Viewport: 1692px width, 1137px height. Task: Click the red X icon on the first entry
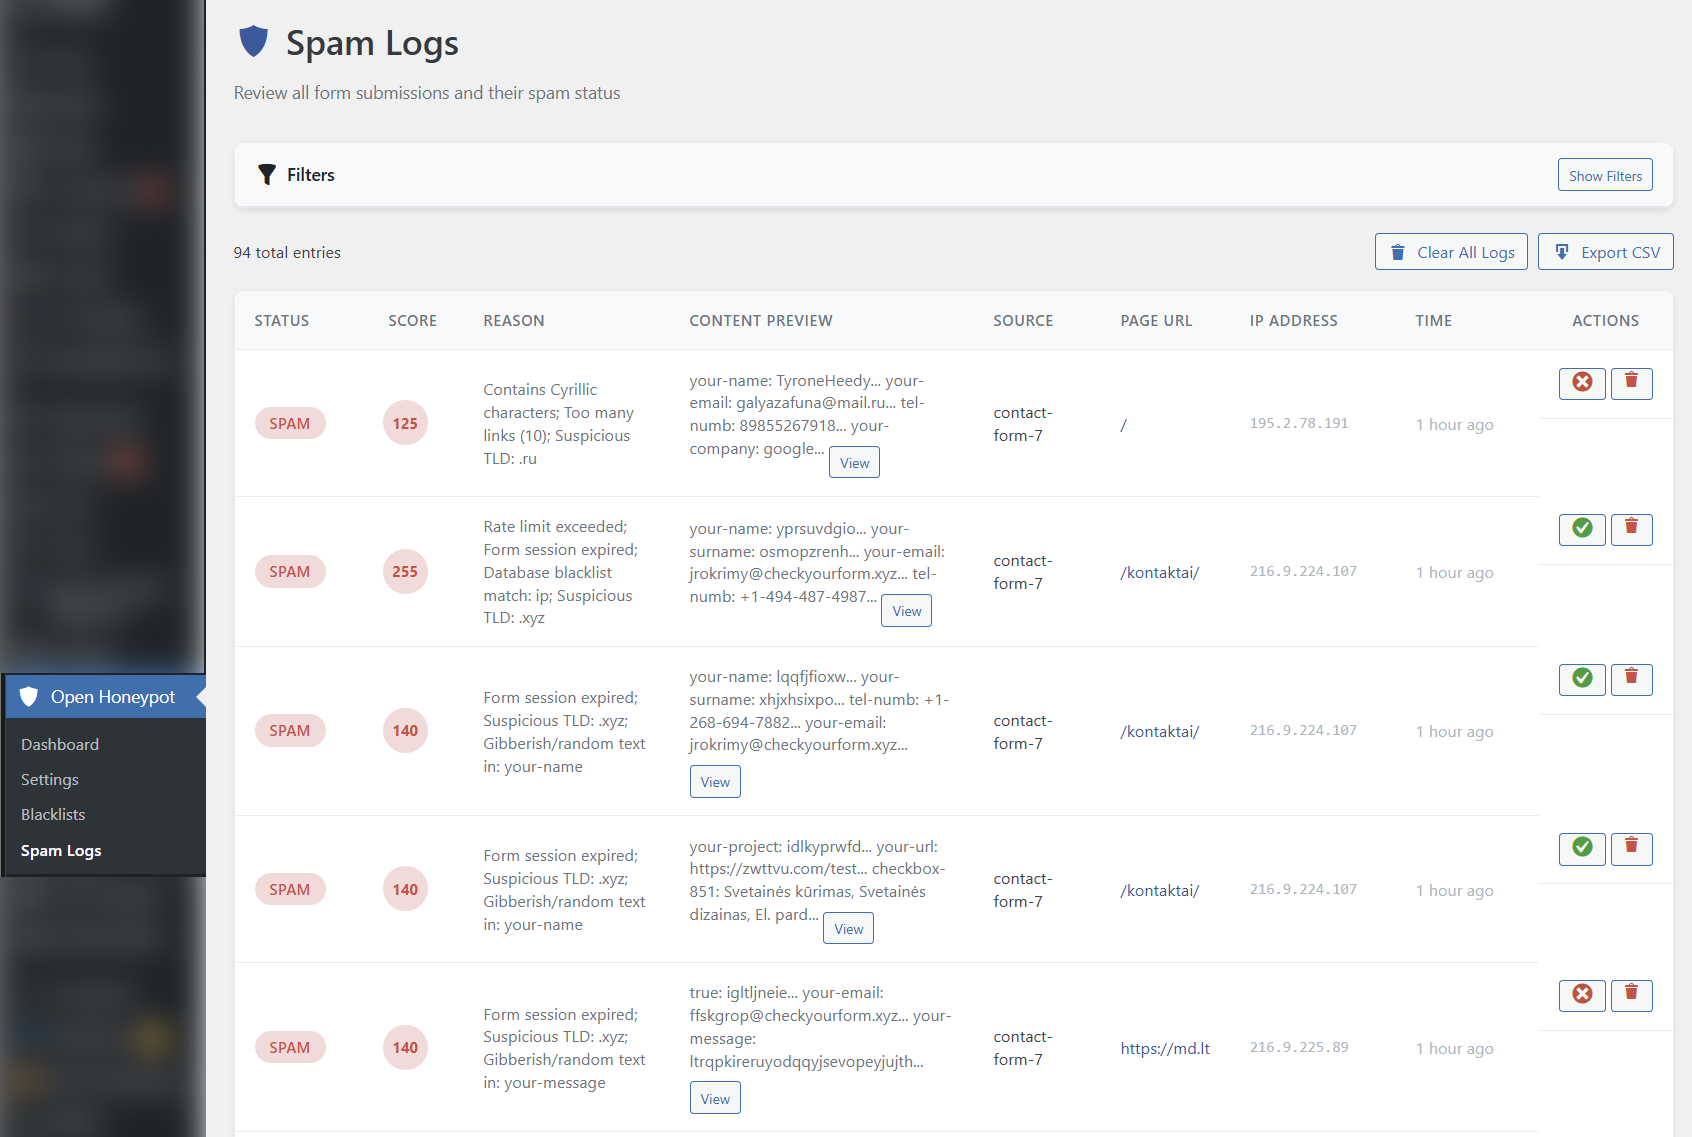point(1581,383)
